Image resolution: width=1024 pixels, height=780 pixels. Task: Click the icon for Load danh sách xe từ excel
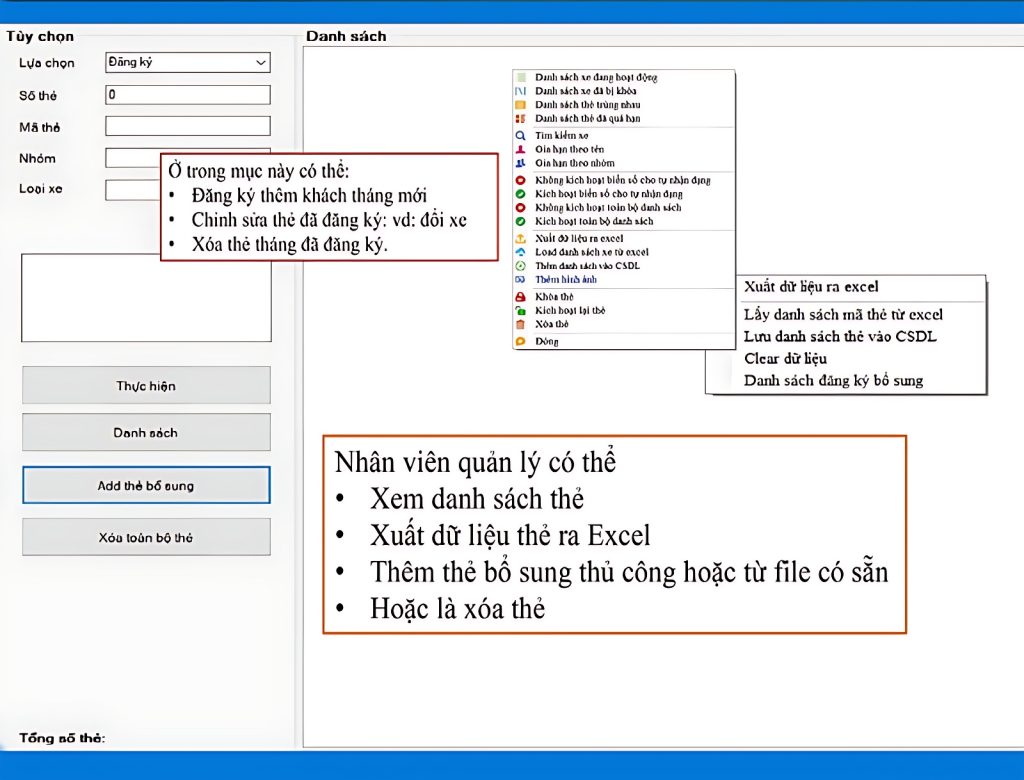point(520,253)
